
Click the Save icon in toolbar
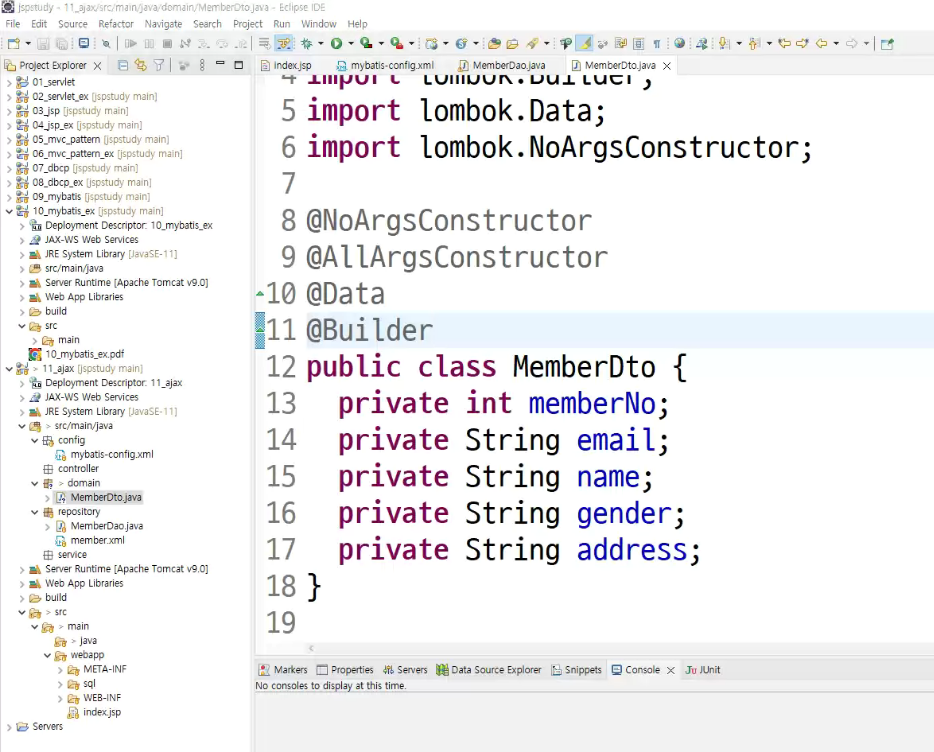(x=43, y=43)
